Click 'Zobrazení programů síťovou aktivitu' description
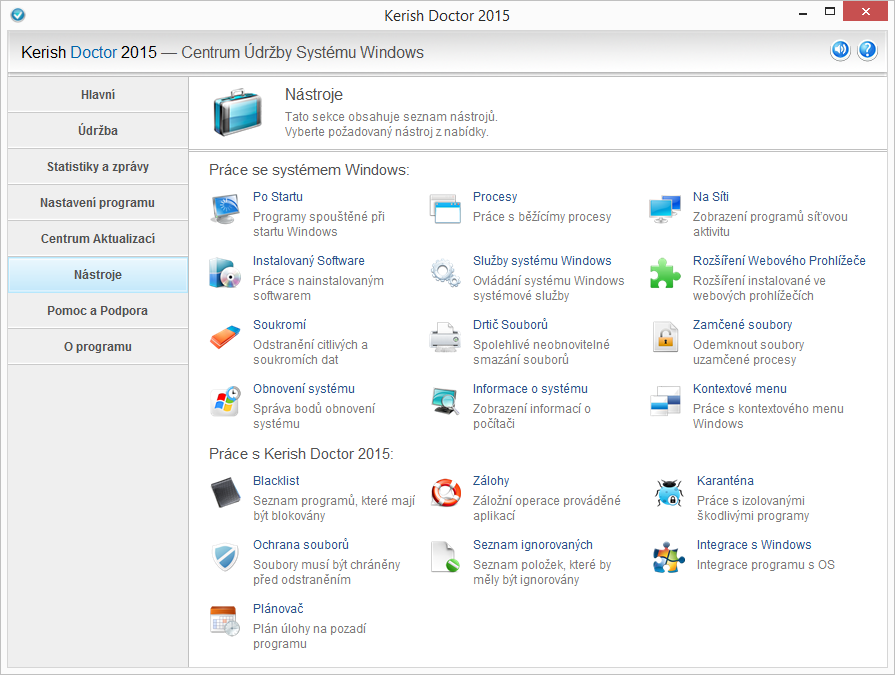 pos(771,224)
